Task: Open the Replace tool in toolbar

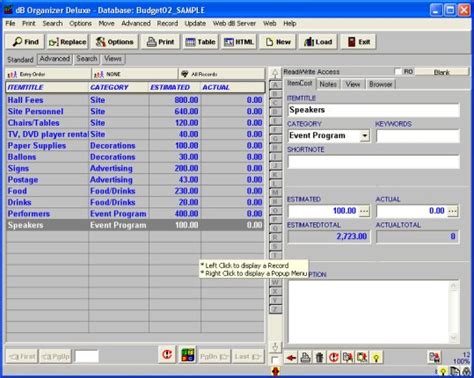Action: [x=67, y=42]
